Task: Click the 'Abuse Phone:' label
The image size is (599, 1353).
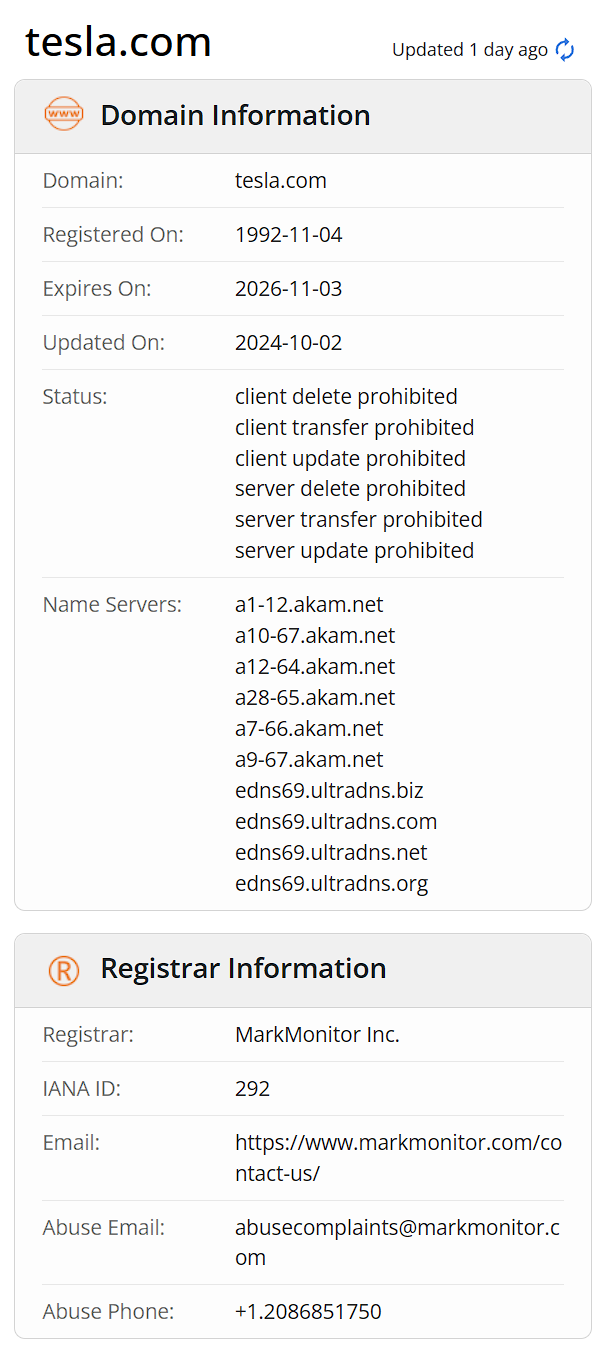Action: click(x=108, y=1311)
